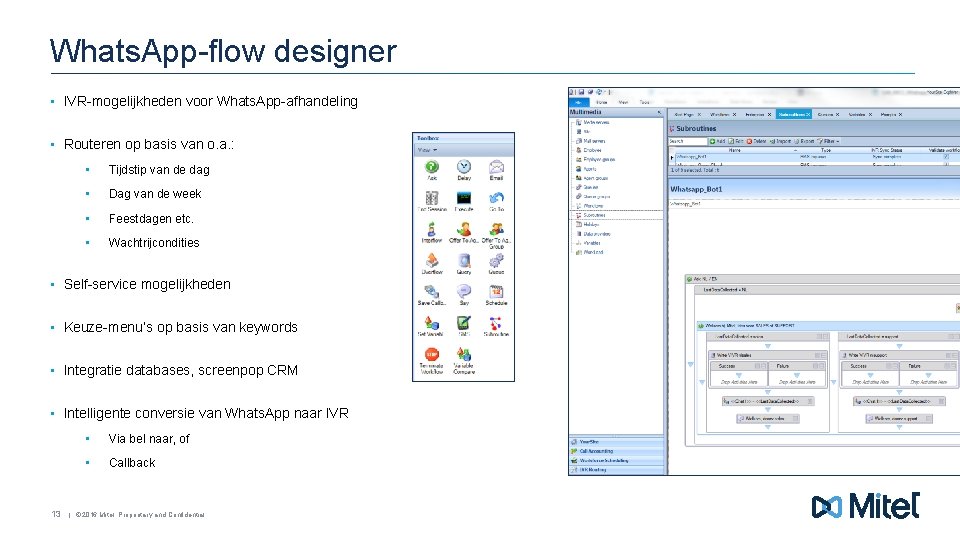Pick the Say speech bubble activity

click(464, 291)
